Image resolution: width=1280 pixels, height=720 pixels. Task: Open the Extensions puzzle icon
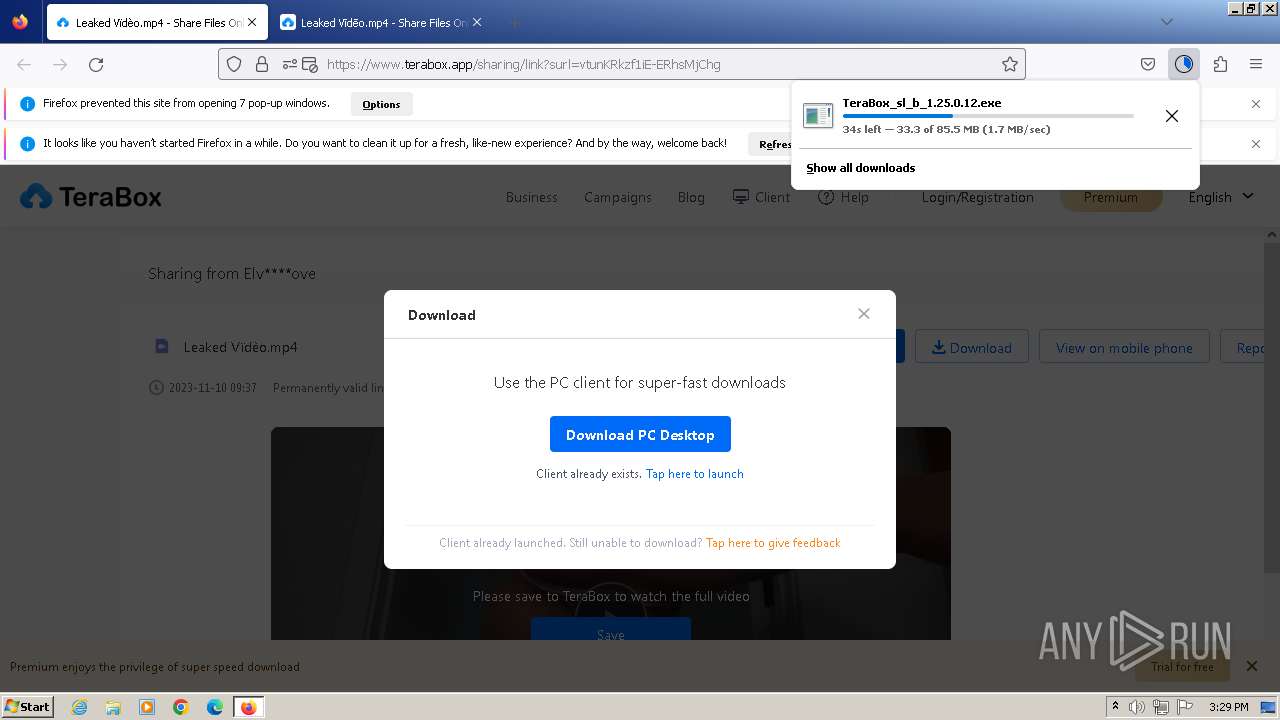(1220, 64)
